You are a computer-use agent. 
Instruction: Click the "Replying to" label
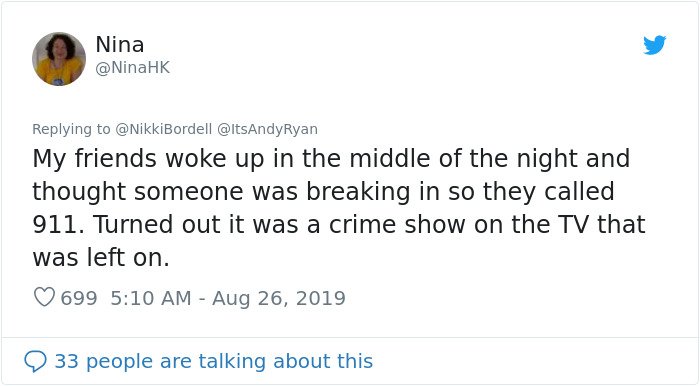(71, 129)
